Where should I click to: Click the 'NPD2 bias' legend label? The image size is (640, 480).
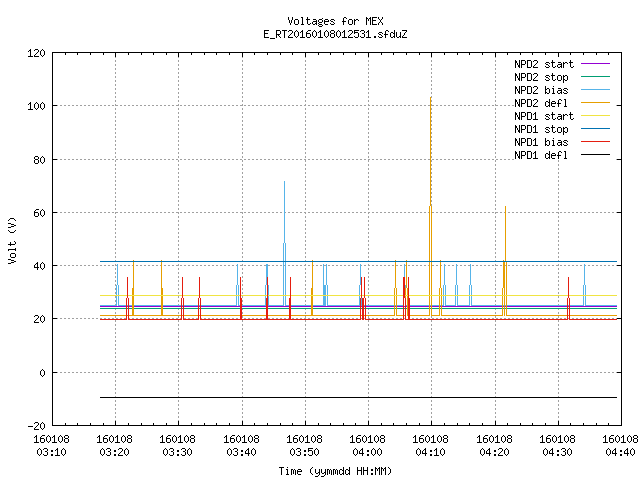click(x=541, y=90)
